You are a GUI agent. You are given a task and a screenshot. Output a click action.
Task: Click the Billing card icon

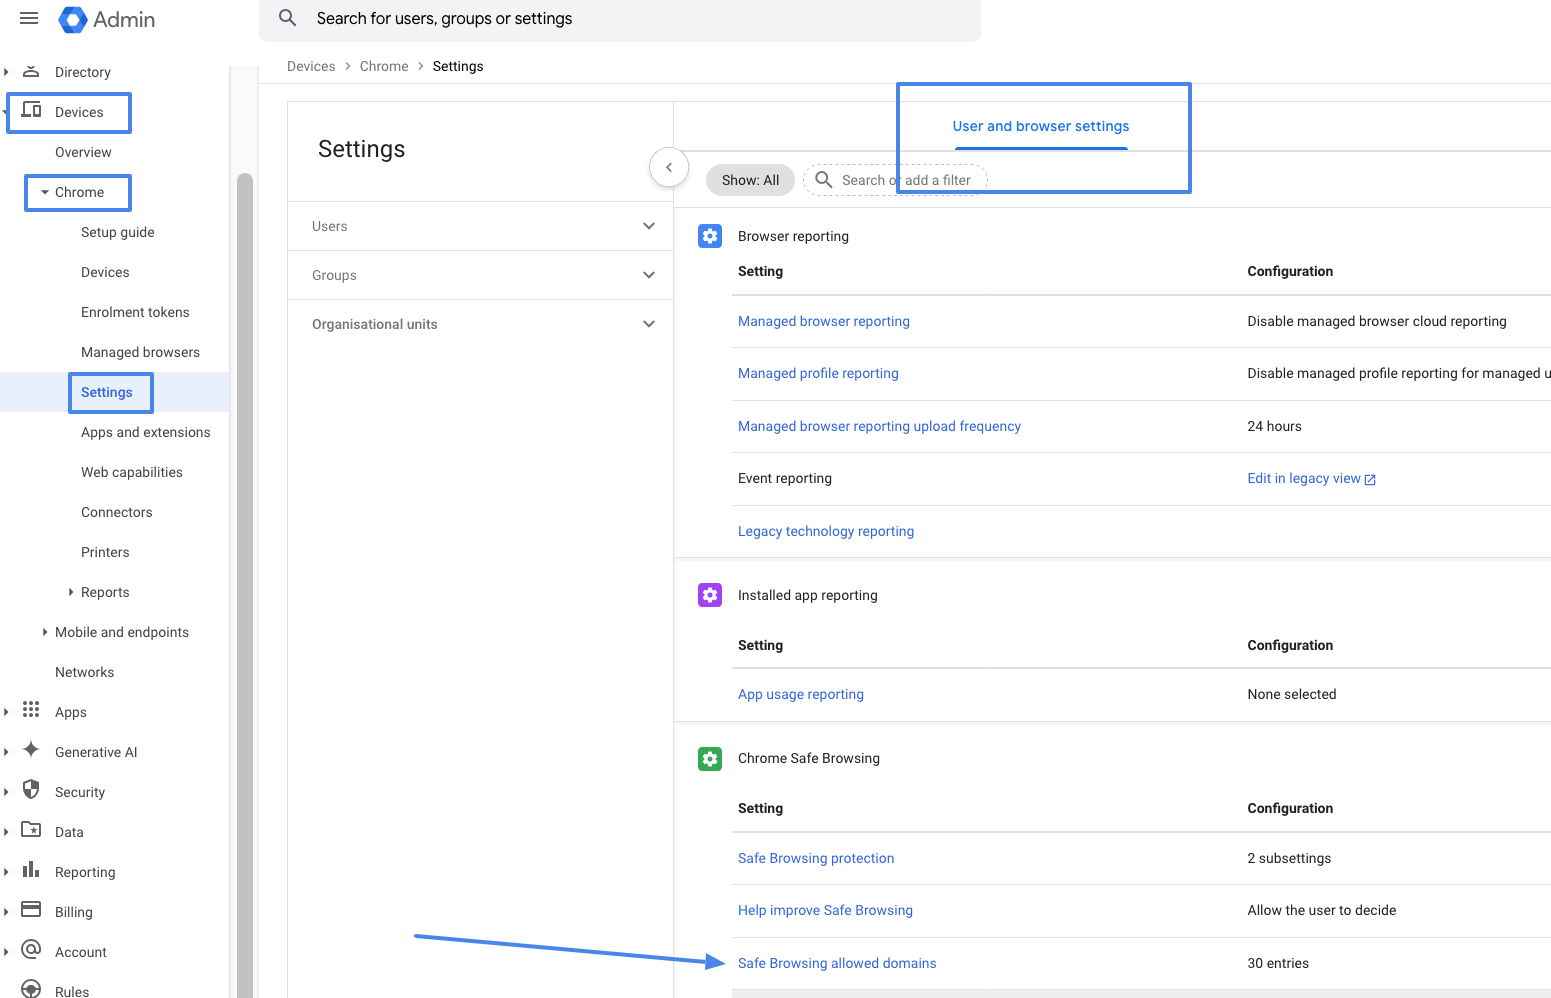click(x=31, y=910)
